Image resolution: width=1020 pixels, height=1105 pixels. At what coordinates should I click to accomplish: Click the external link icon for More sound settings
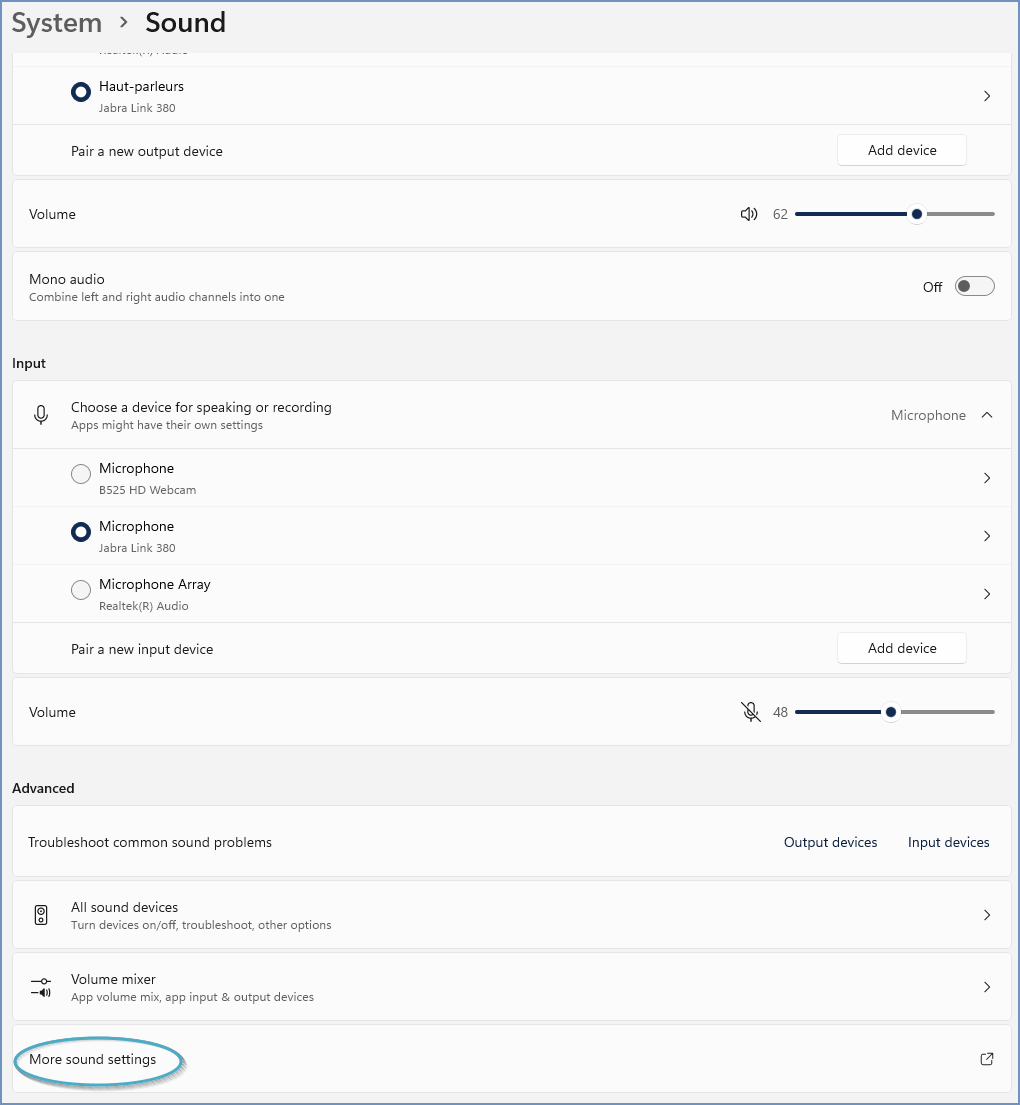(x=986, y=1058)
